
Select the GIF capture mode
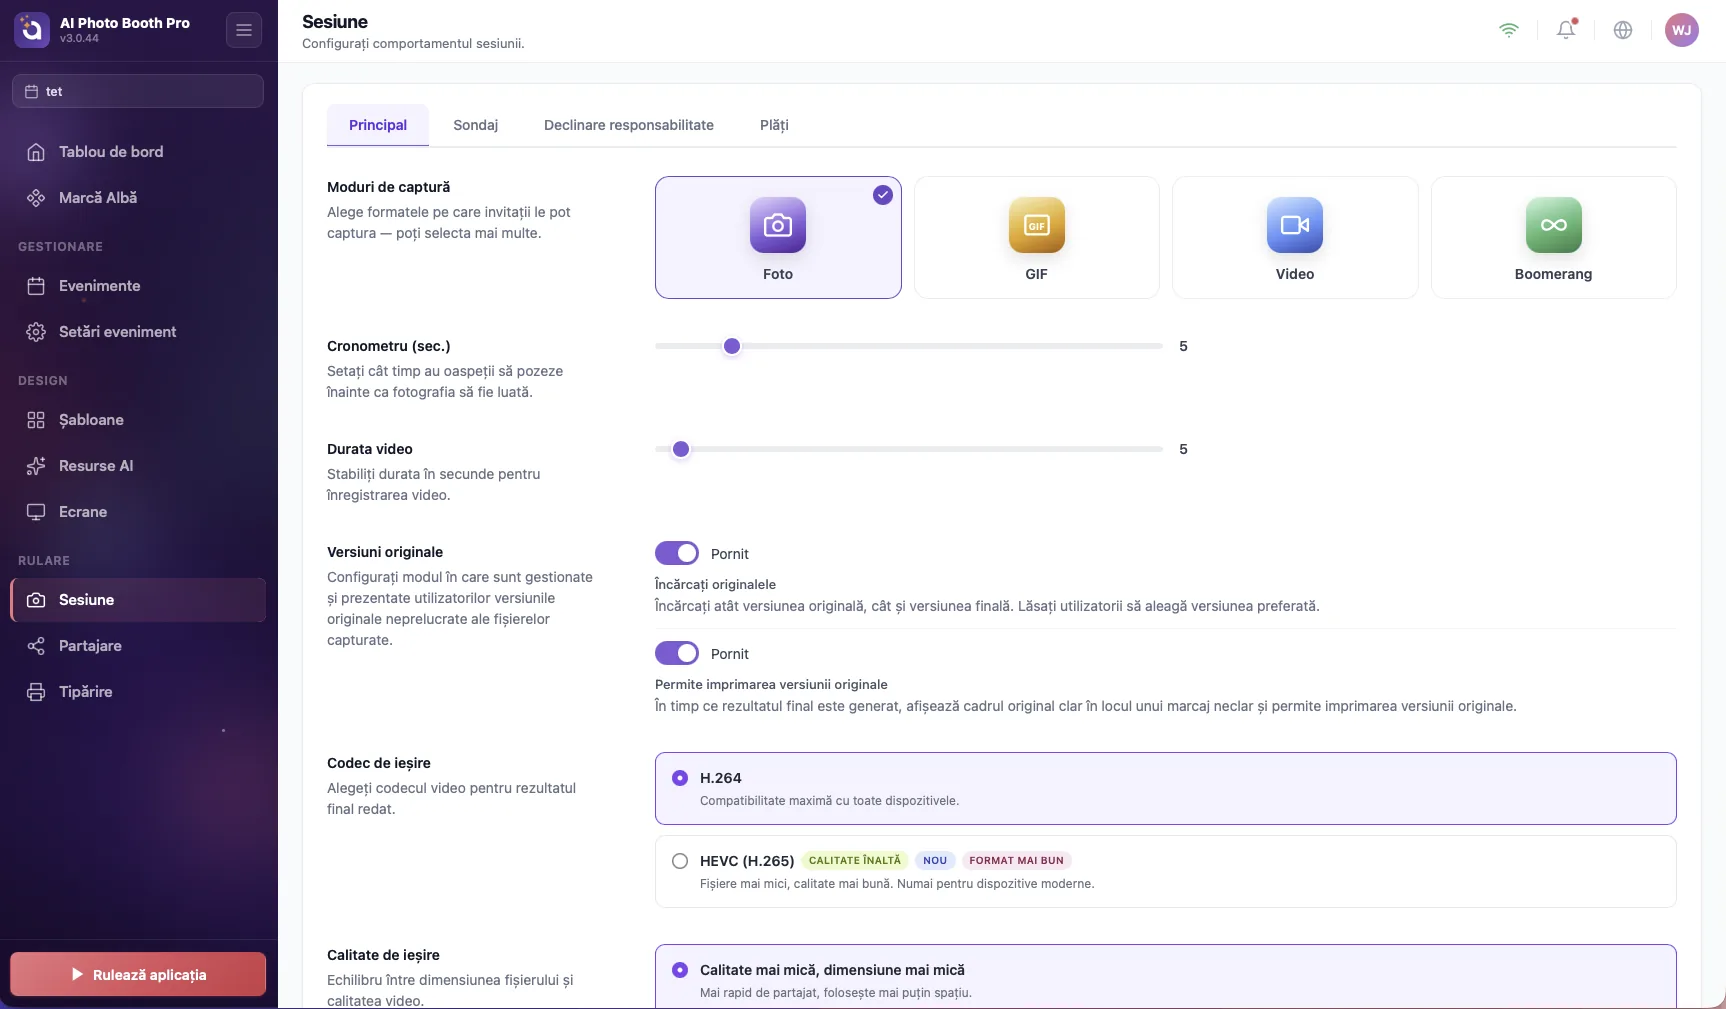1036,238
